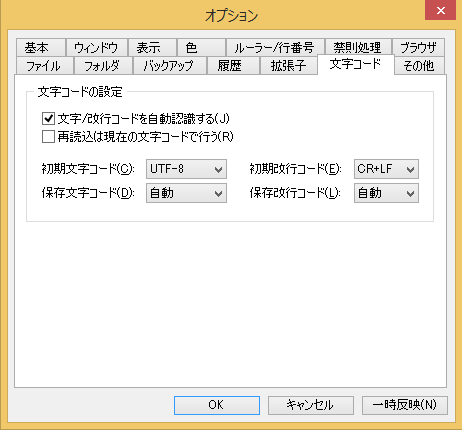
Task: Open the ウィンドウ tab
Action: tap(97, 48)
